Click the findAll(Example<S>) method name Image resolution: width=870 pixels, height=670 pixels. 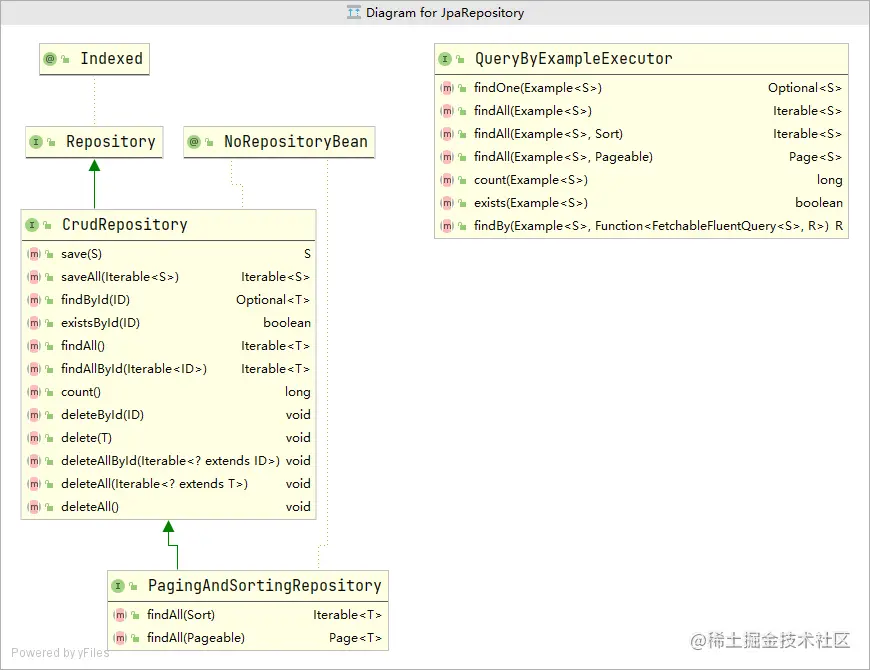pyautogui.click(x=533, y=111)
